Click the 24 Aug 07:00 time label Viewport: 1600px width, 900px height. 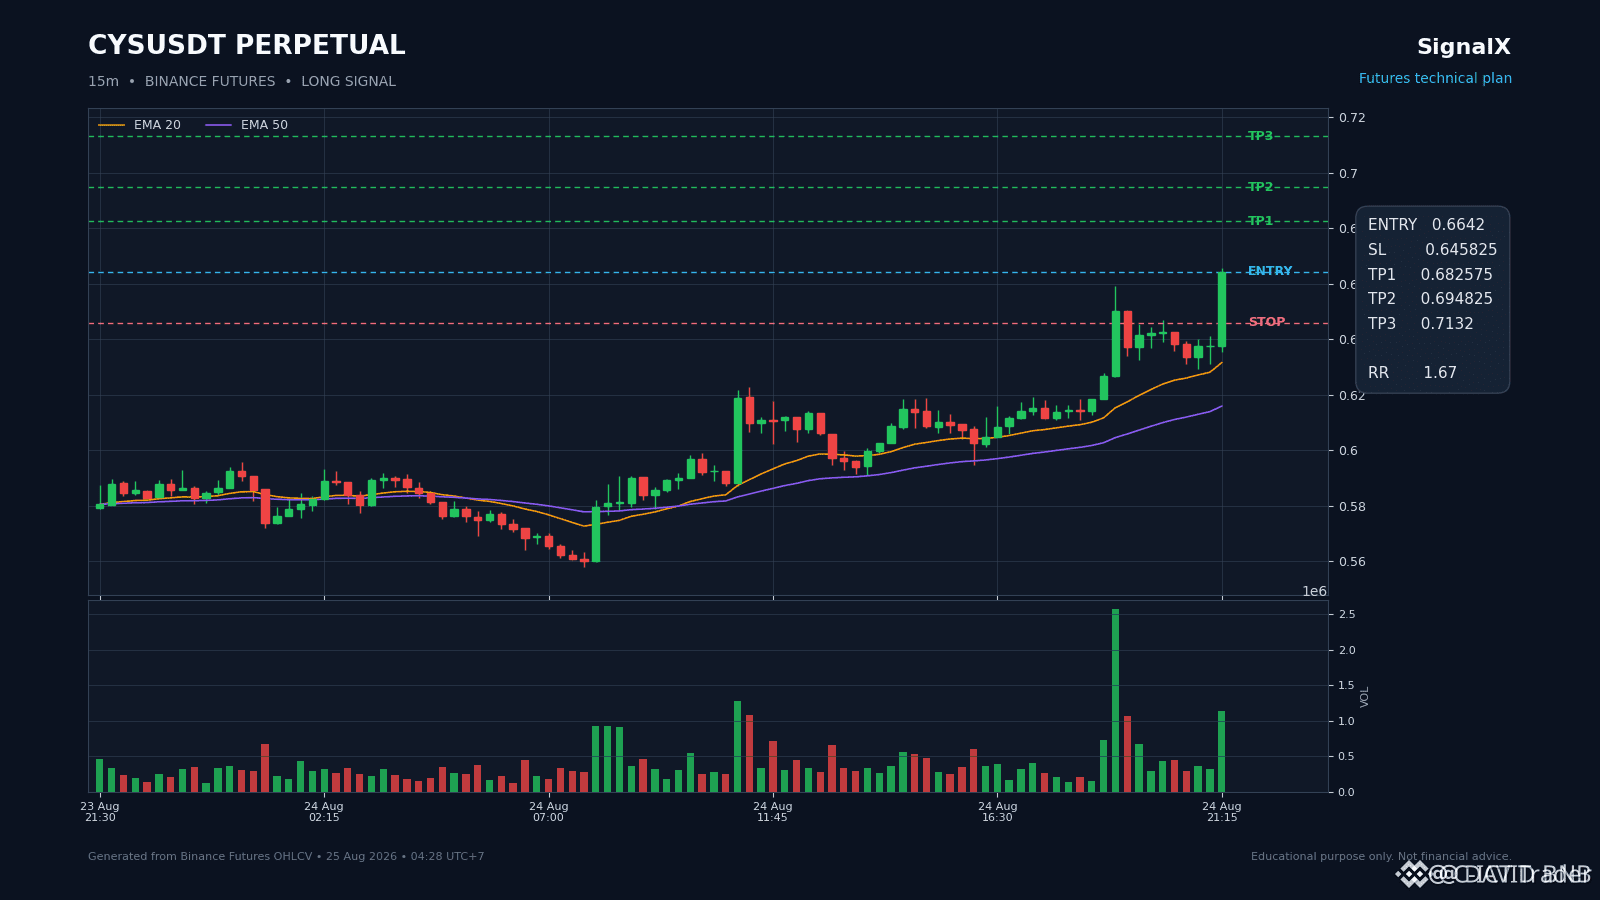click(548, 812)
